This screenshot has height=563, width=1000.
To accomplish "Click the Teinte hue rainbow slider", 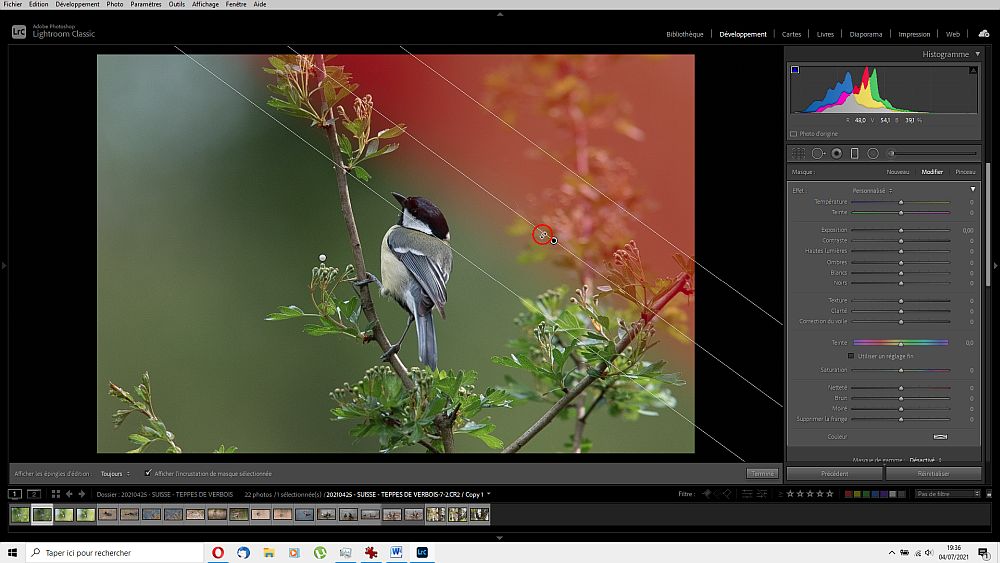I will (x=901, y=343).
